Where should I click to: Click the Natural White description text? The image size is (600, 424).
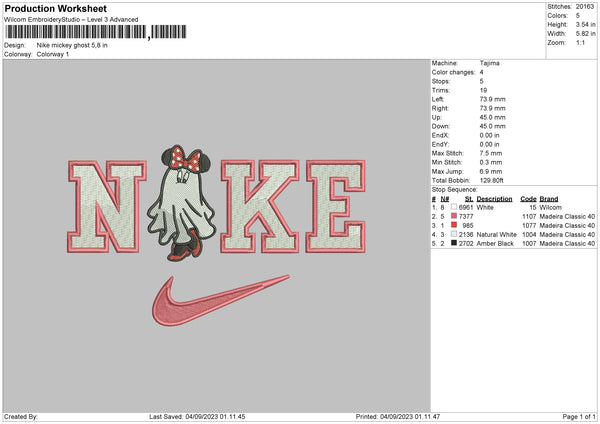(x=496, y=235)
